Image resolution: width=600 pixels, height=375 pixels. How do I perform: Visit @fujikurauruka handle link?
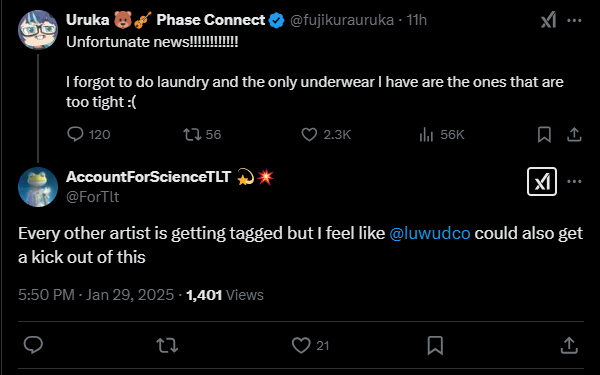(x=342, y=20)
